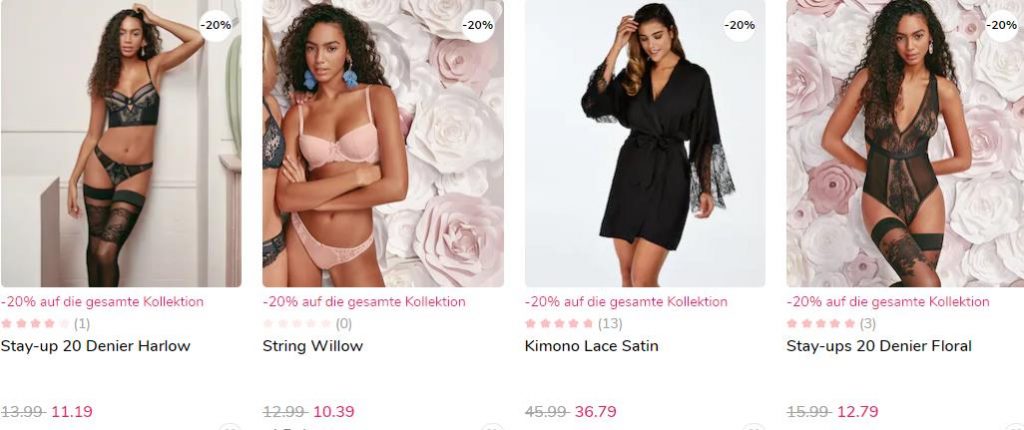Open Stay-ups 20 Denier Floral product photo
The height and width of the screenshot is (430, 1024).
click(x=905, y=143)
